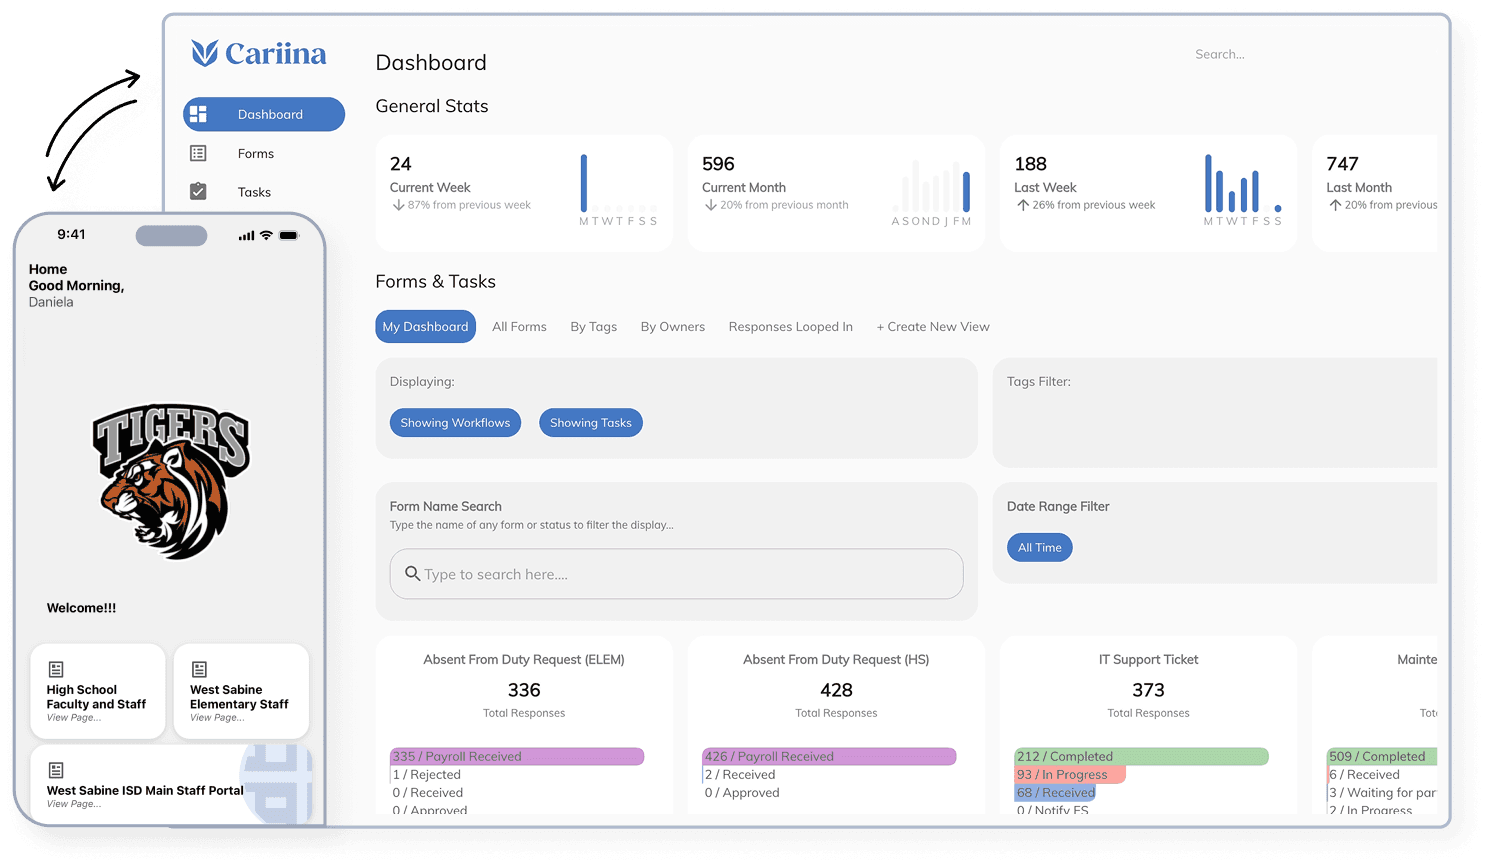This screenshot has height=867, width=1490.
Task: Click the Tigers mascot logo on phone
Action: 171,481
